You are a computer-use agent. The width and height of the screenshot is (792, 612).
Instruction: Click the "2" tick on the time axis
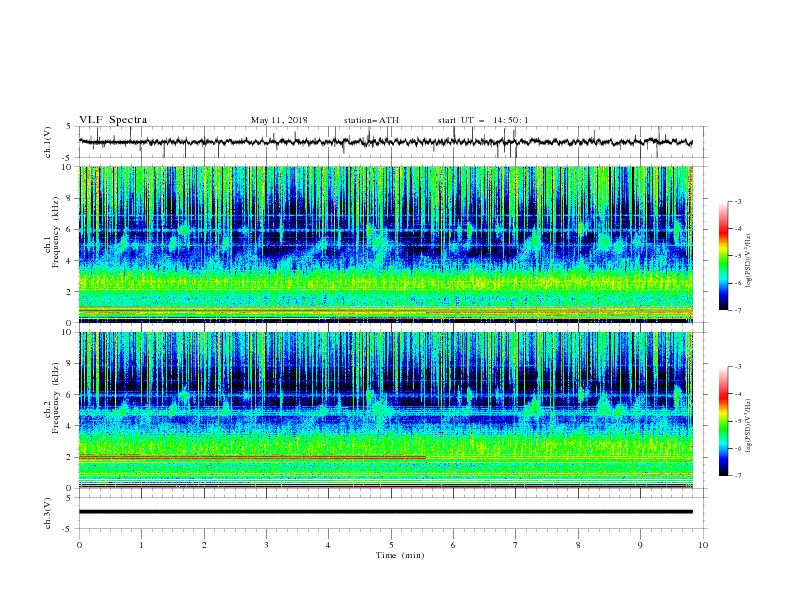(204, 545)
